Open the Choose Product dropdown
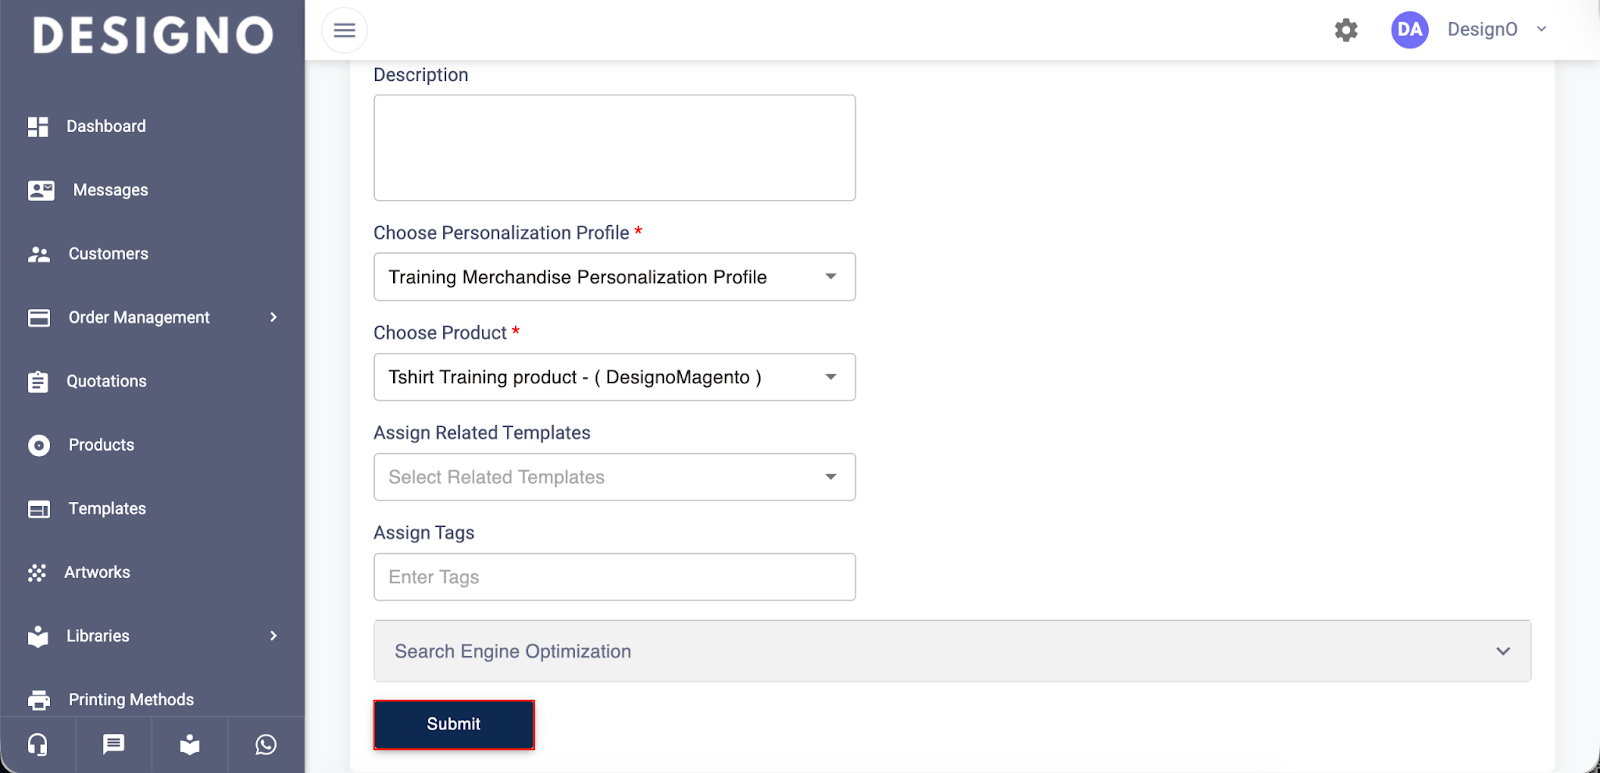The width and height of the screenshot is (1600, 773). coord(614,377)
